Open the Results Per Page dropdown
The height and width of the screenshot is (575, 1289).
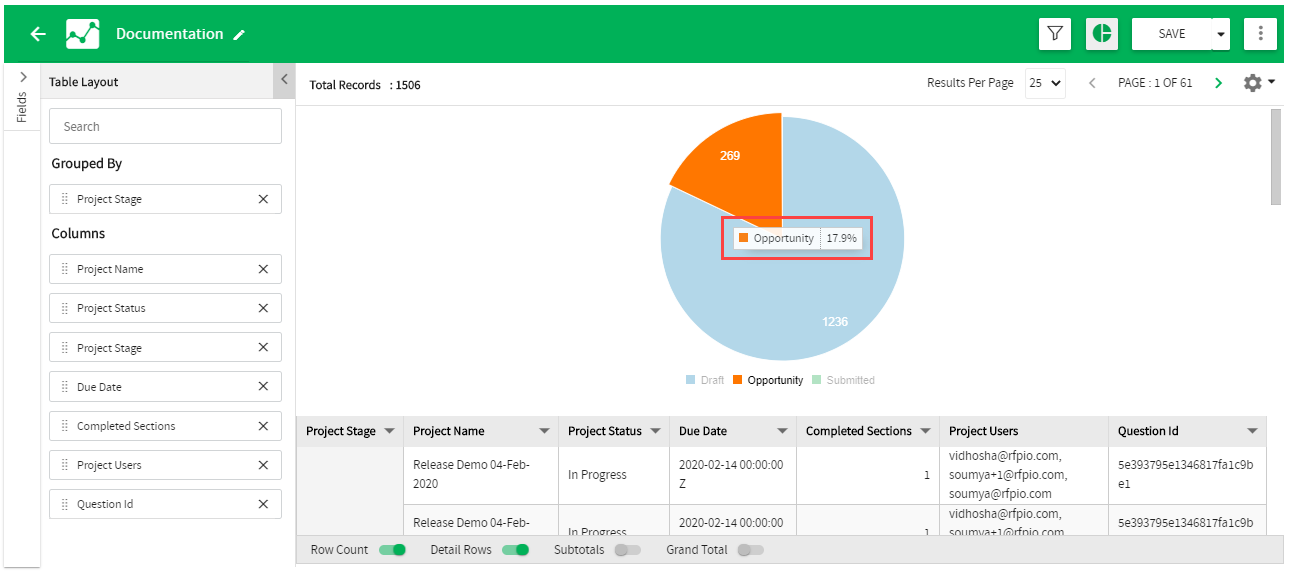(1045, 83)
